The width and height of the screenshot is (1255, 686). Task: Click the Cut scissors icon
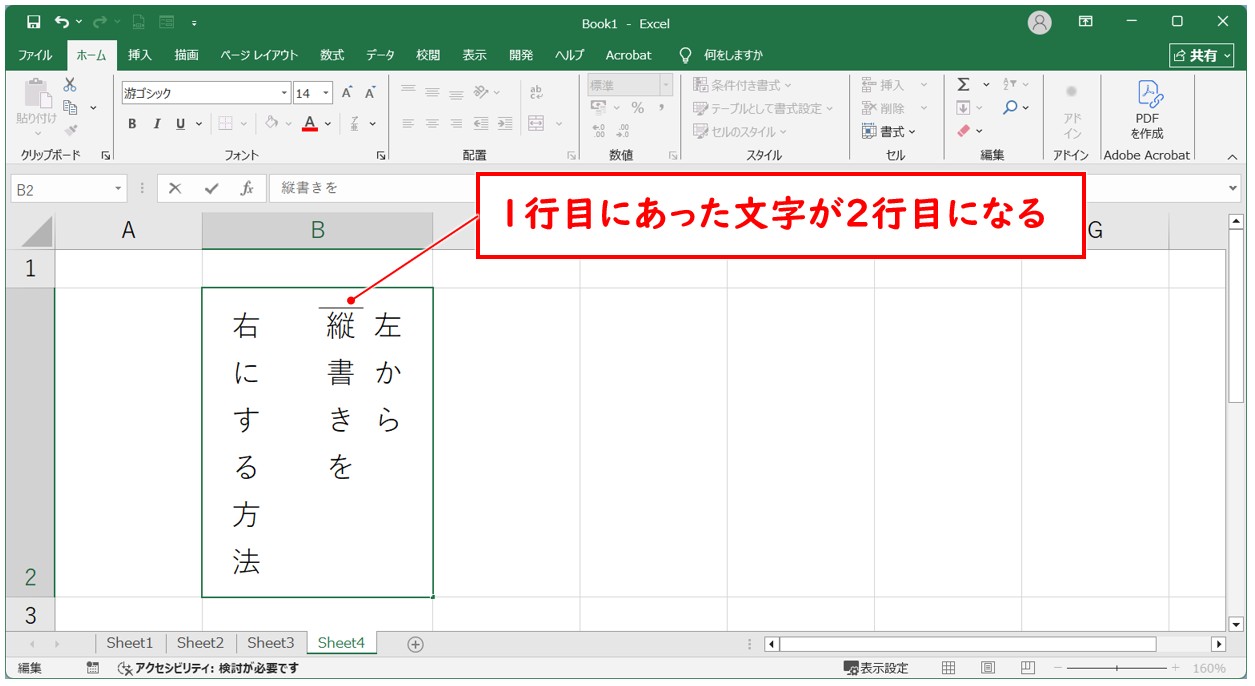(x=70, y=85)
